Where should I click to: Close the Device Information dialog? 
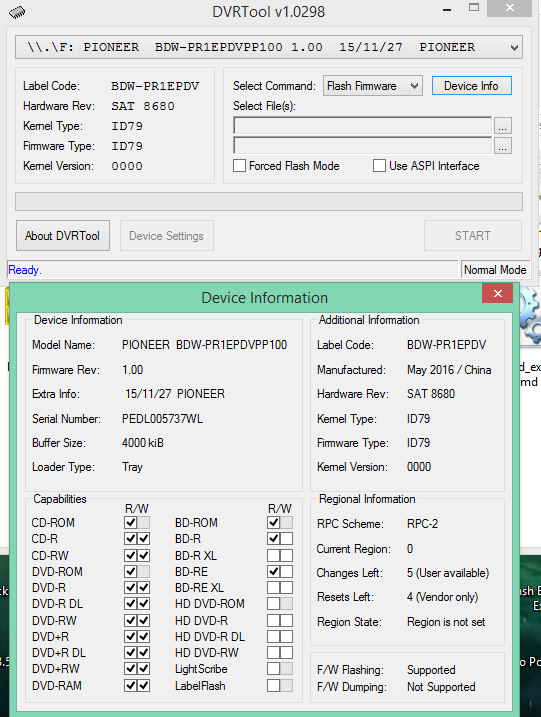point(498,293)
